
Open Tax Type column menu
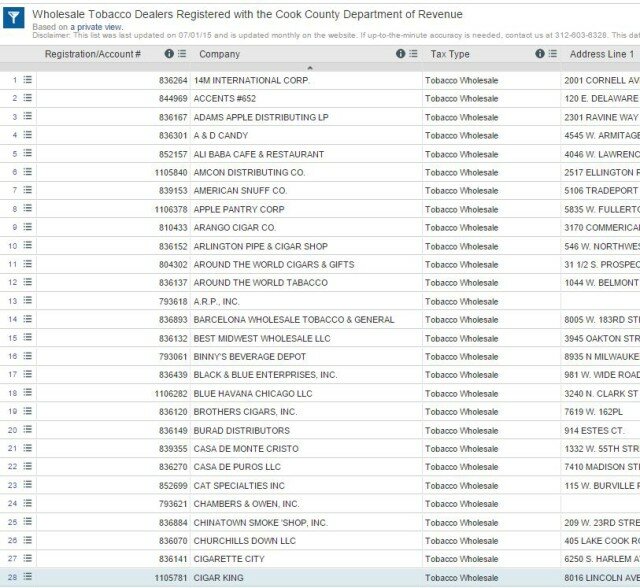(553, 53)
